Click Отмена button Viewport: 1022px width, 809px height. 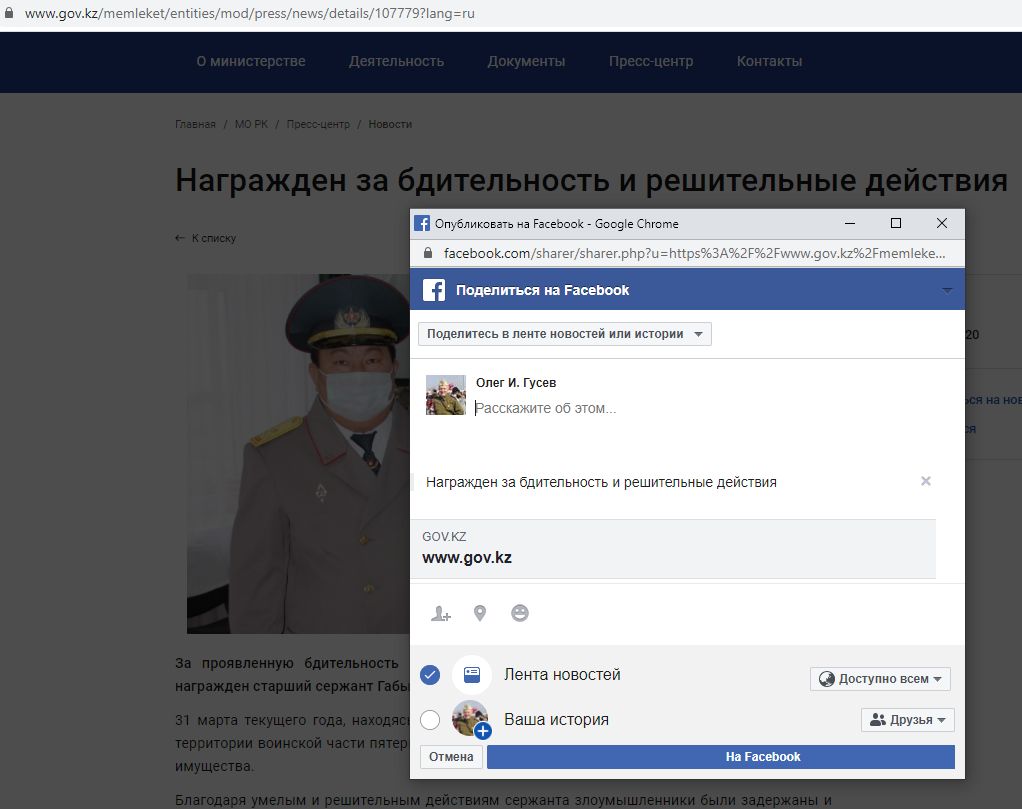coord(451,757)
